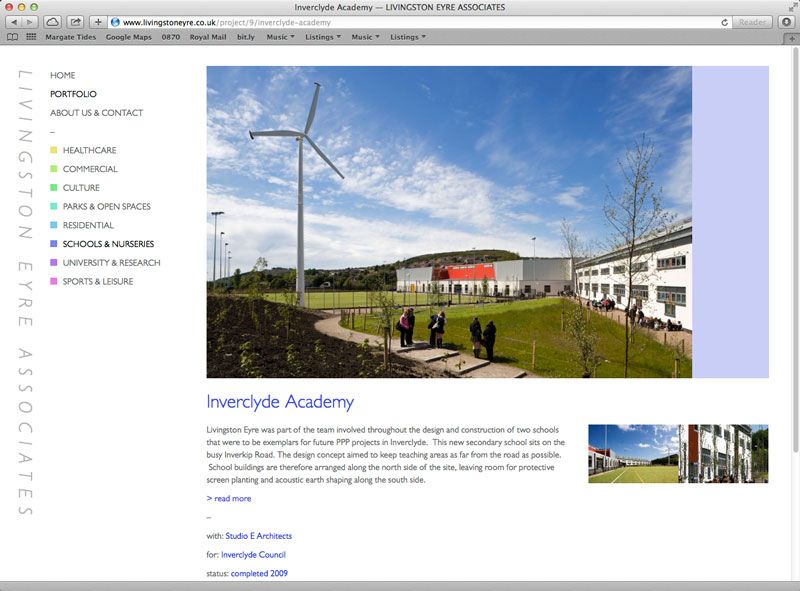Viewport: 800px width, 591px height.
Task: Open Google Maps bookmark
Action: tap(127, 37)
